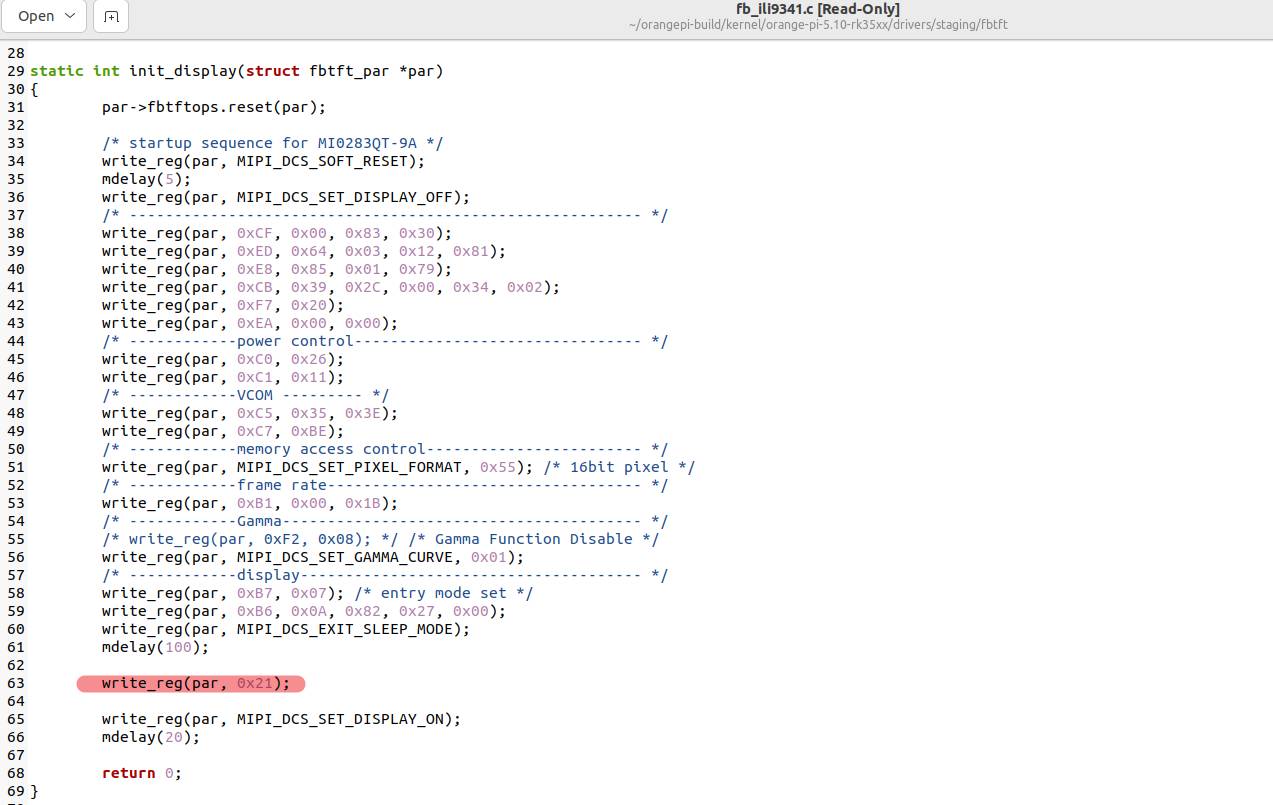Click the Gamma Function Disable comment

[x=533, y=539]
